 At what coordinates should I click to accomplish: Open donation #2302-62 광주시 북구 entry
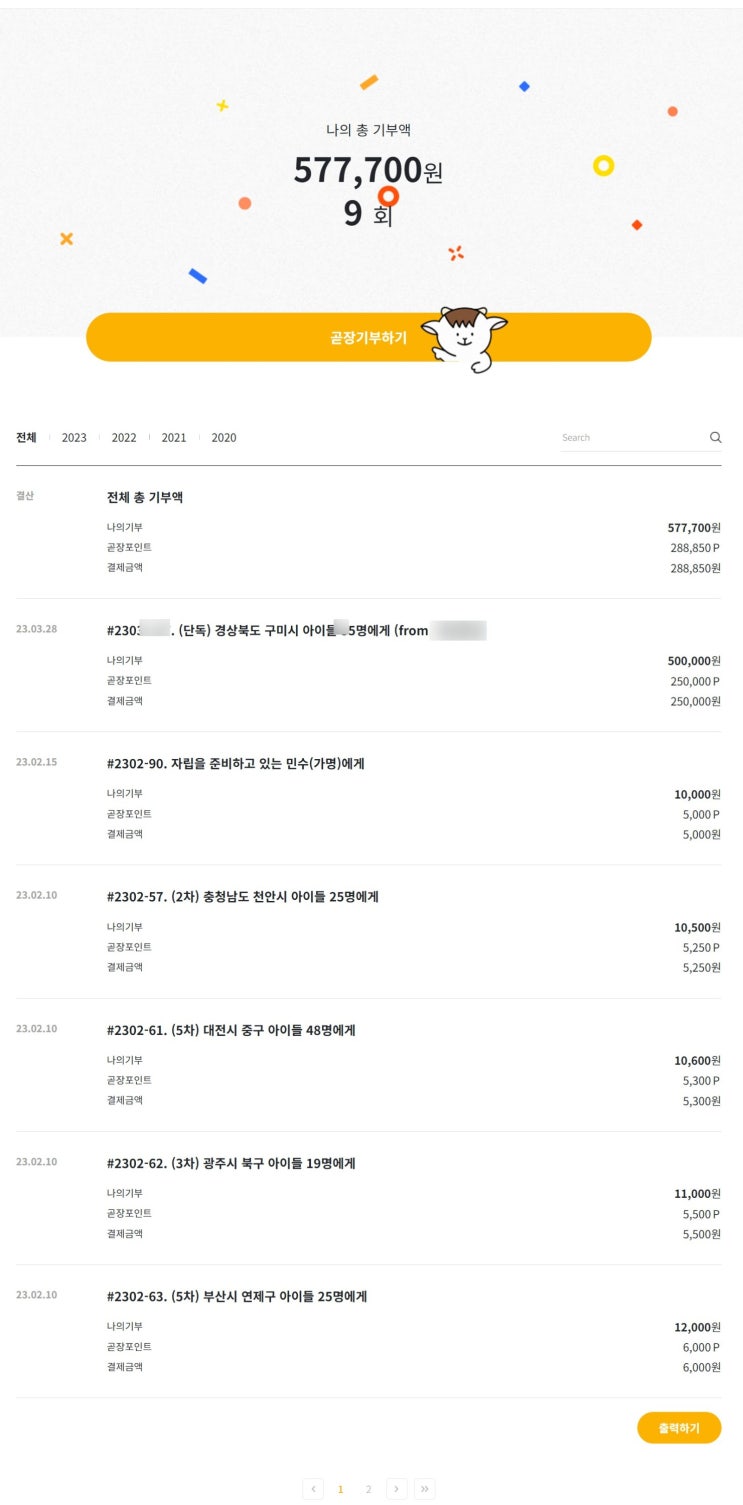231,1163
